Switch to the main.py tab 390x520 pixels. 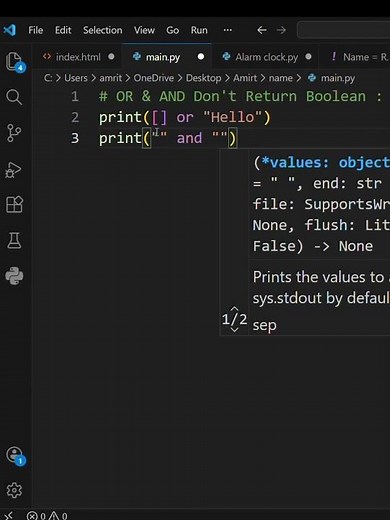click(x=163, y=57)
